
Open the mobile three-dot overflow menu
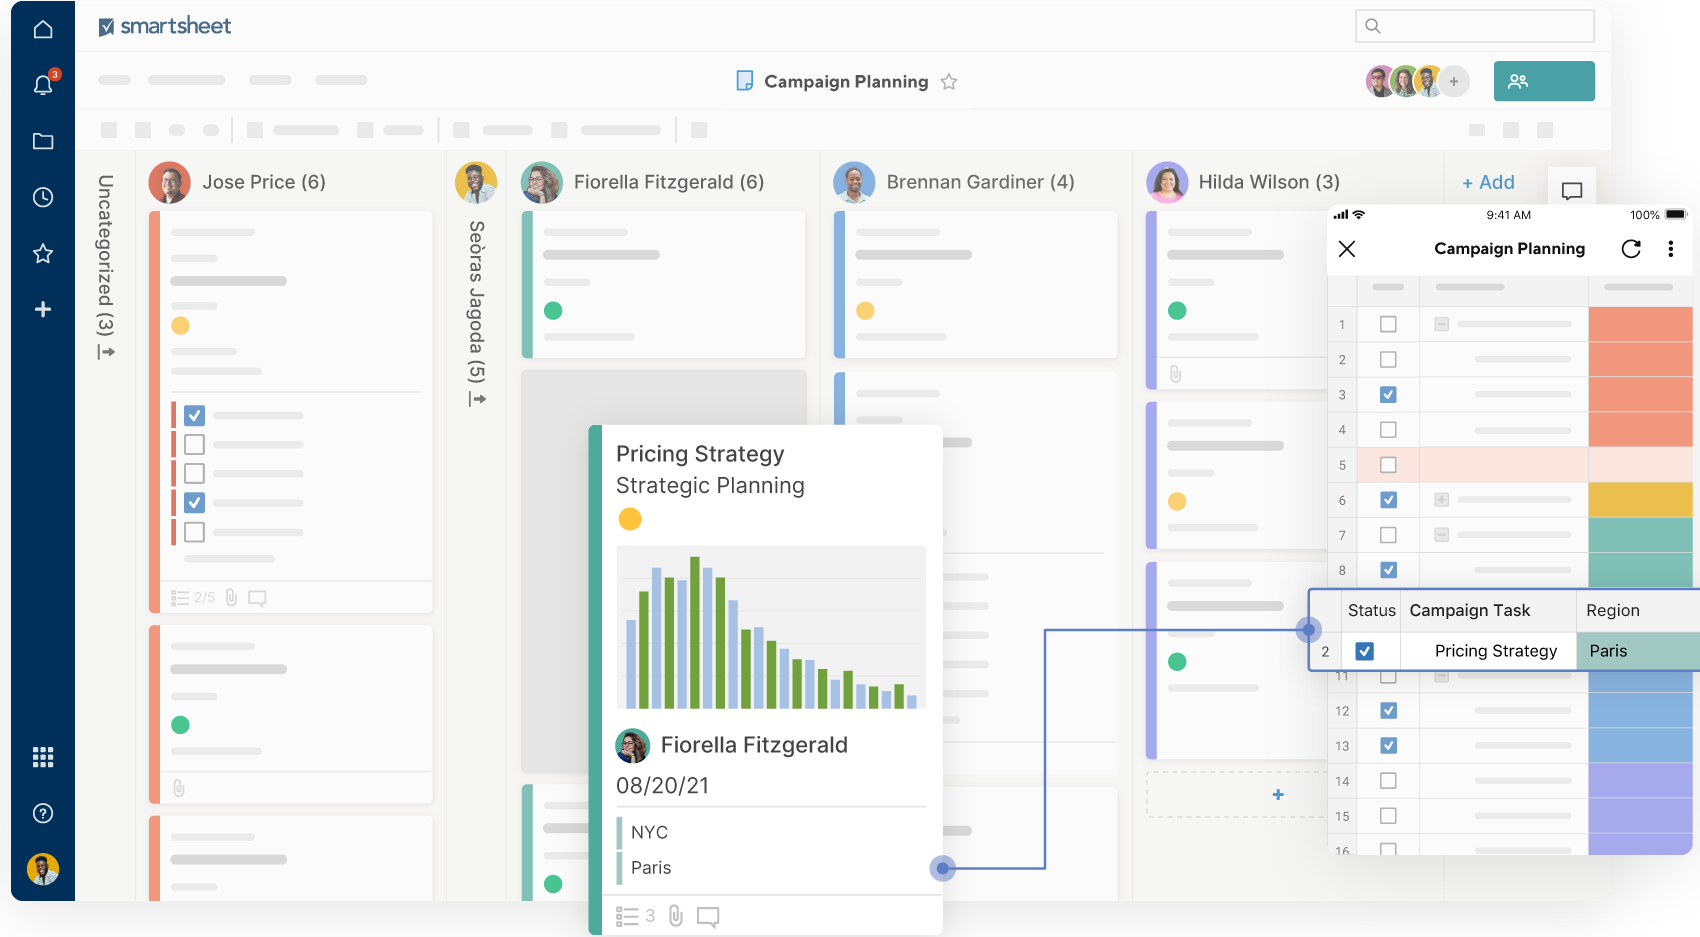[1670, 249]
